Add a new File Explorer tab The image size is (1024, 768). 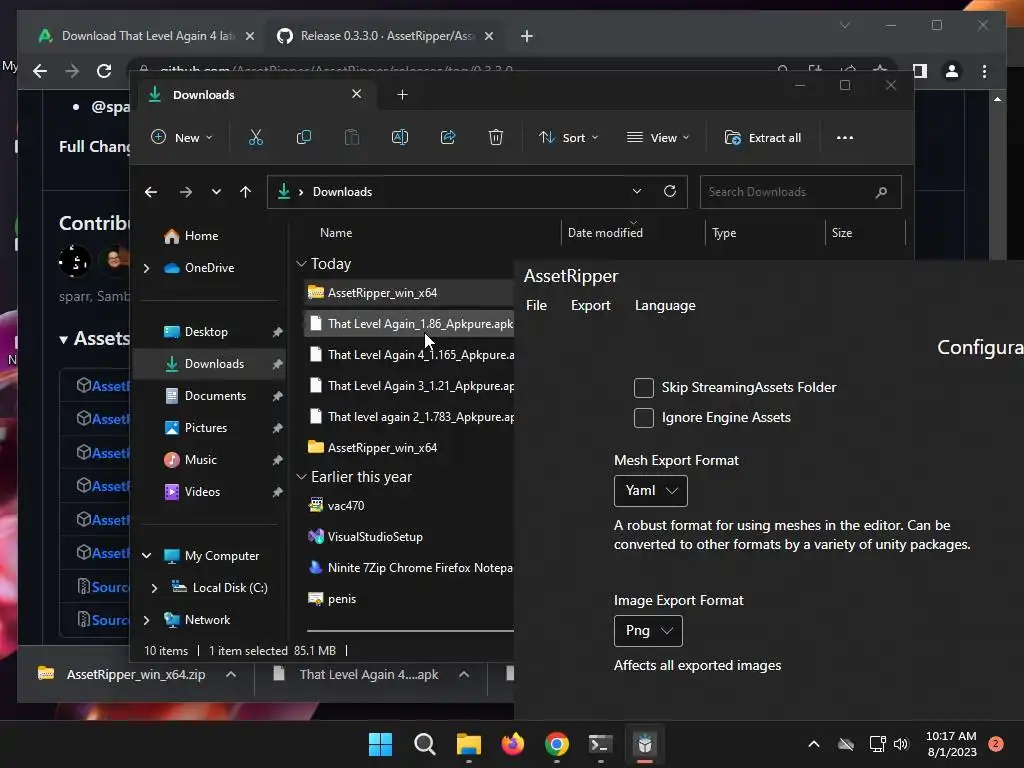pos(402,95)
